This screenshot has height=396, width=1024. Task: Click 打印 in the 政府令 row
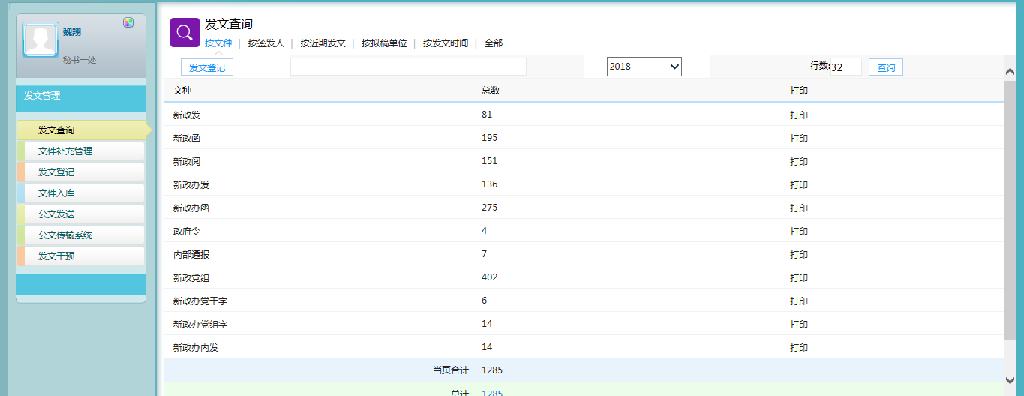point(799,231)
